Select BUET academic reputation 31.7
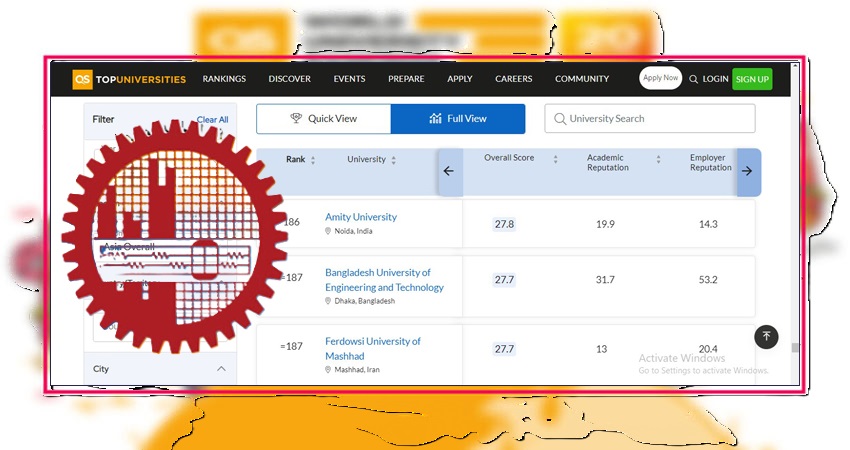Screen dimensions: 850x450 click(x=605, y=280)
